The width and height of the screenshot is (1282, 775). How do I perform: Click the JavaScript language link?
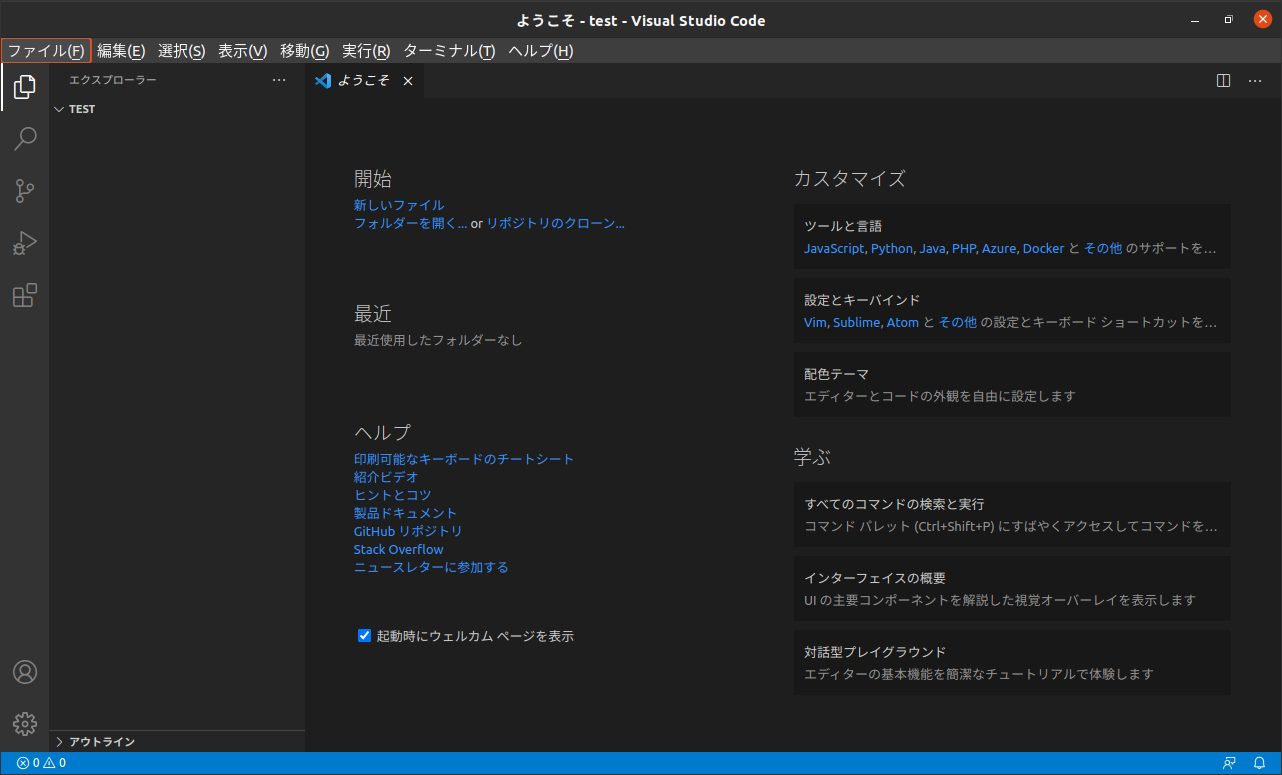(x=834, y=248)
